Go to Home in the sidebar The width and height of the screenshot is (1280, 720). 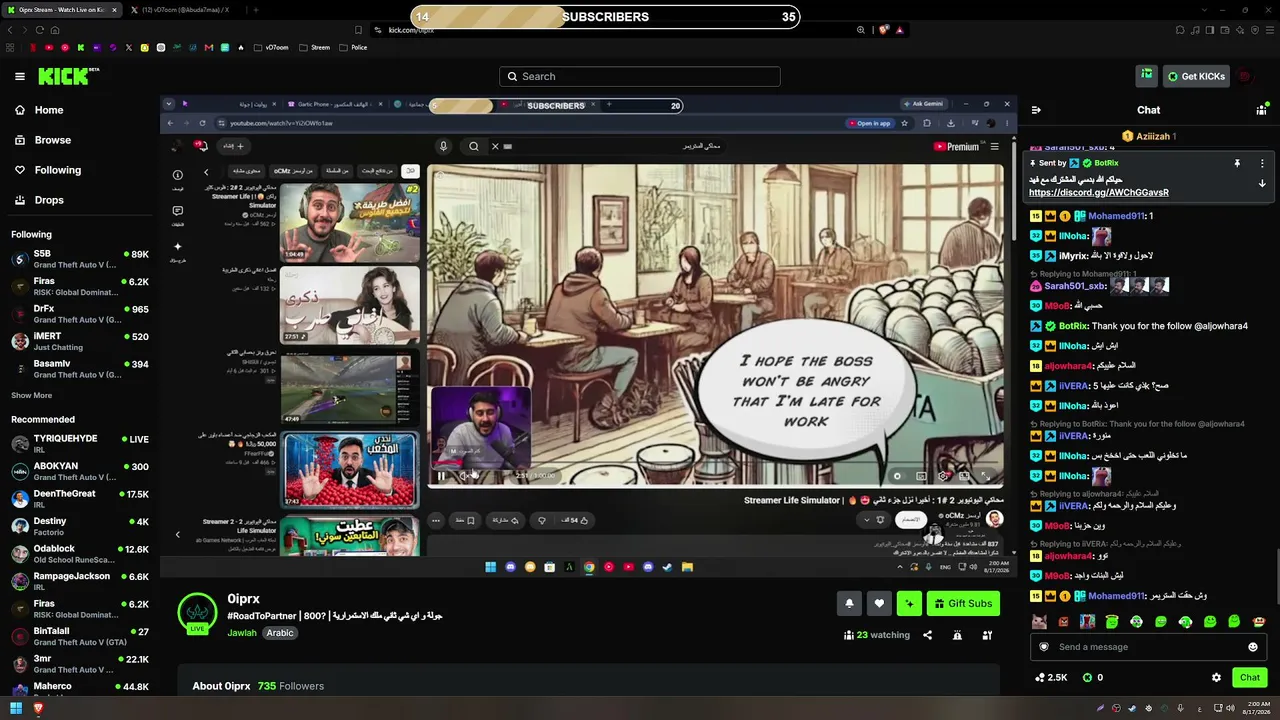pyautogui.click(x=49, y=110)
